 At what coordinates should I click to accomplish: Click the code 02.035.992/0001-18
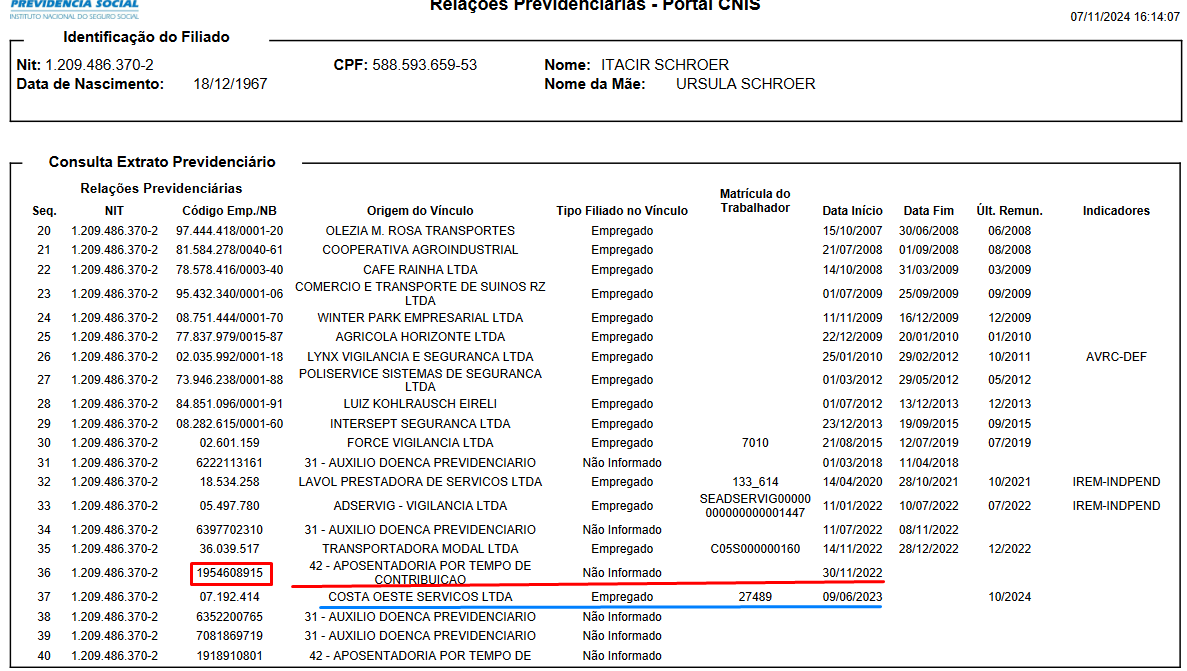pos(229,357)
